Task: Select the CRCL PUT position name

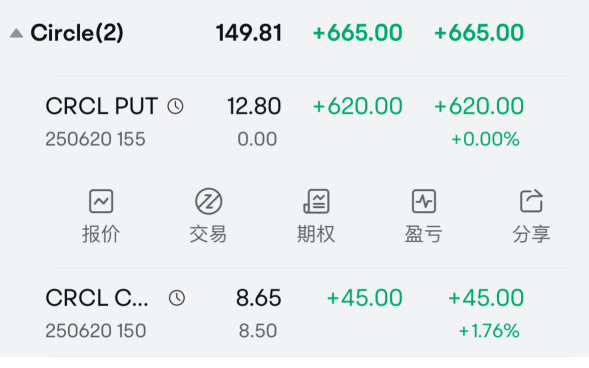Action: [x=101, y=106]
